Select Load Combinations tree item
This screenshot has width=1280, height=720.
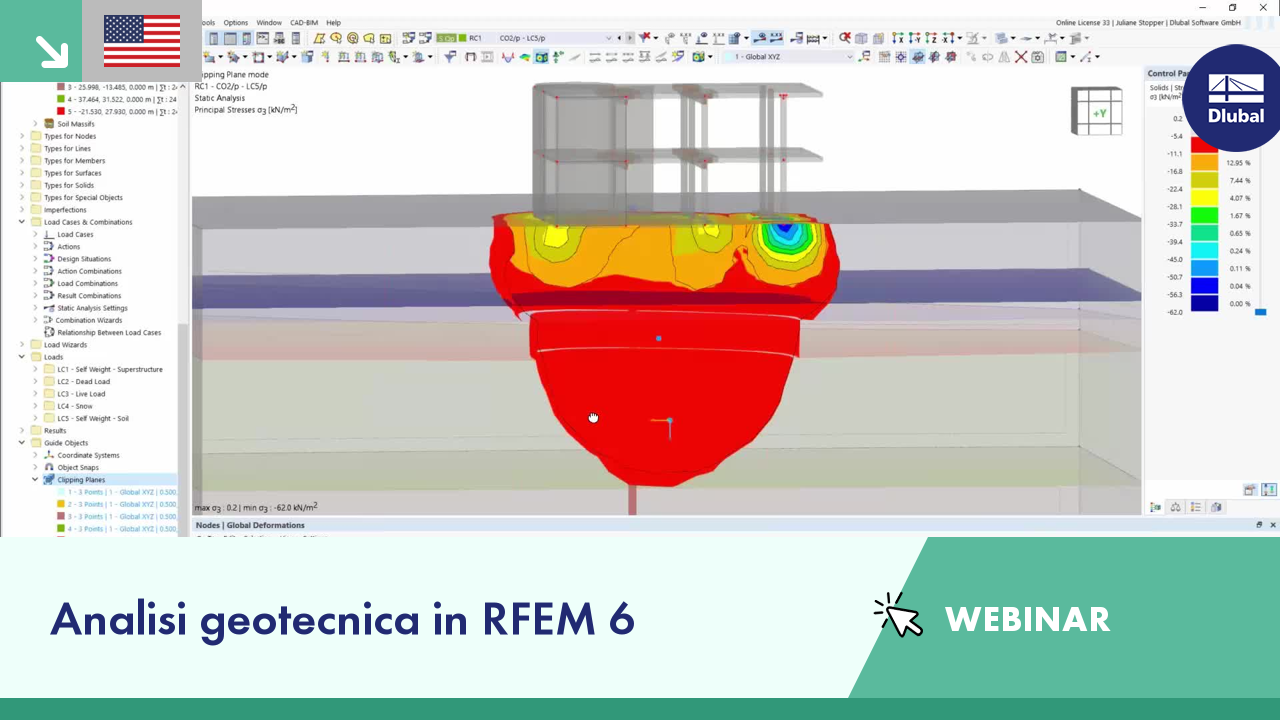point(87,283)
